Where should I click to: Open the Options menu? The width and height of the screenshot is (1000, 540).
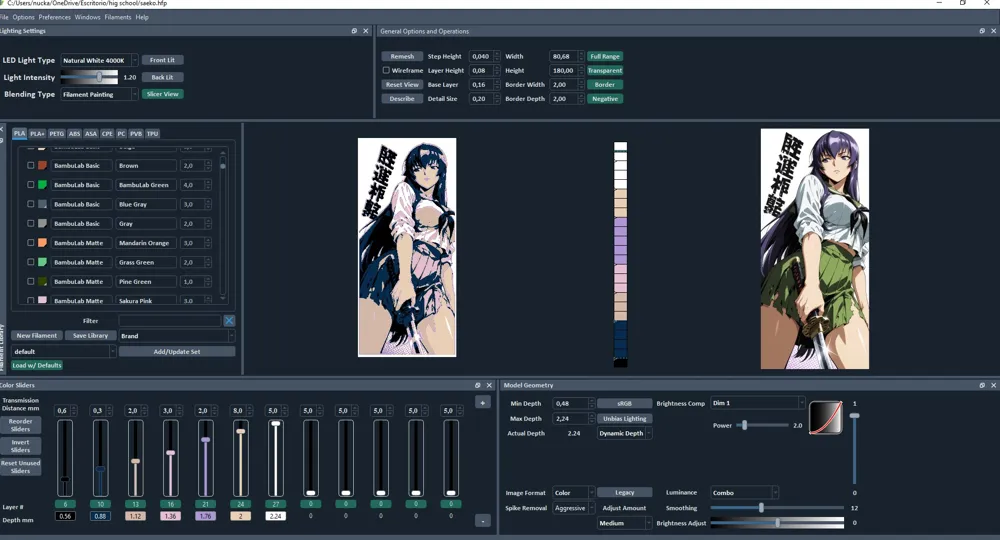[24, 17]
